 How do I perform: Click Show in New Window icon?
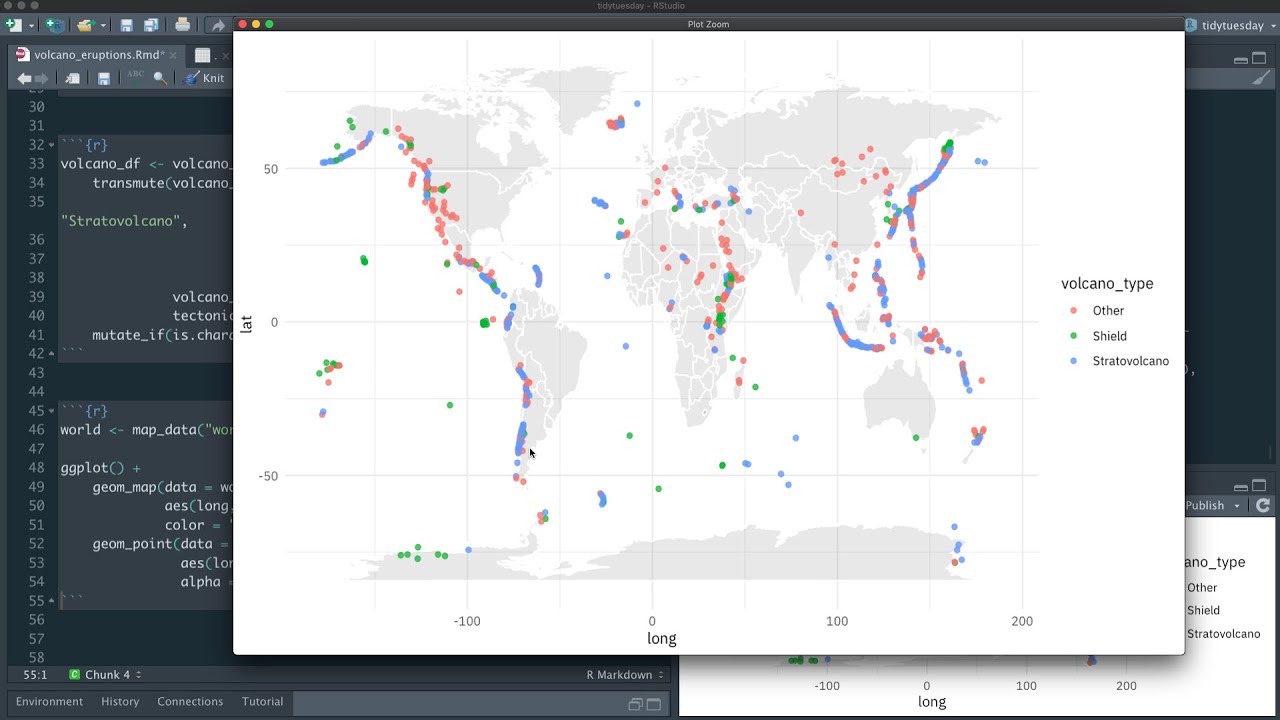click(73, 78)
